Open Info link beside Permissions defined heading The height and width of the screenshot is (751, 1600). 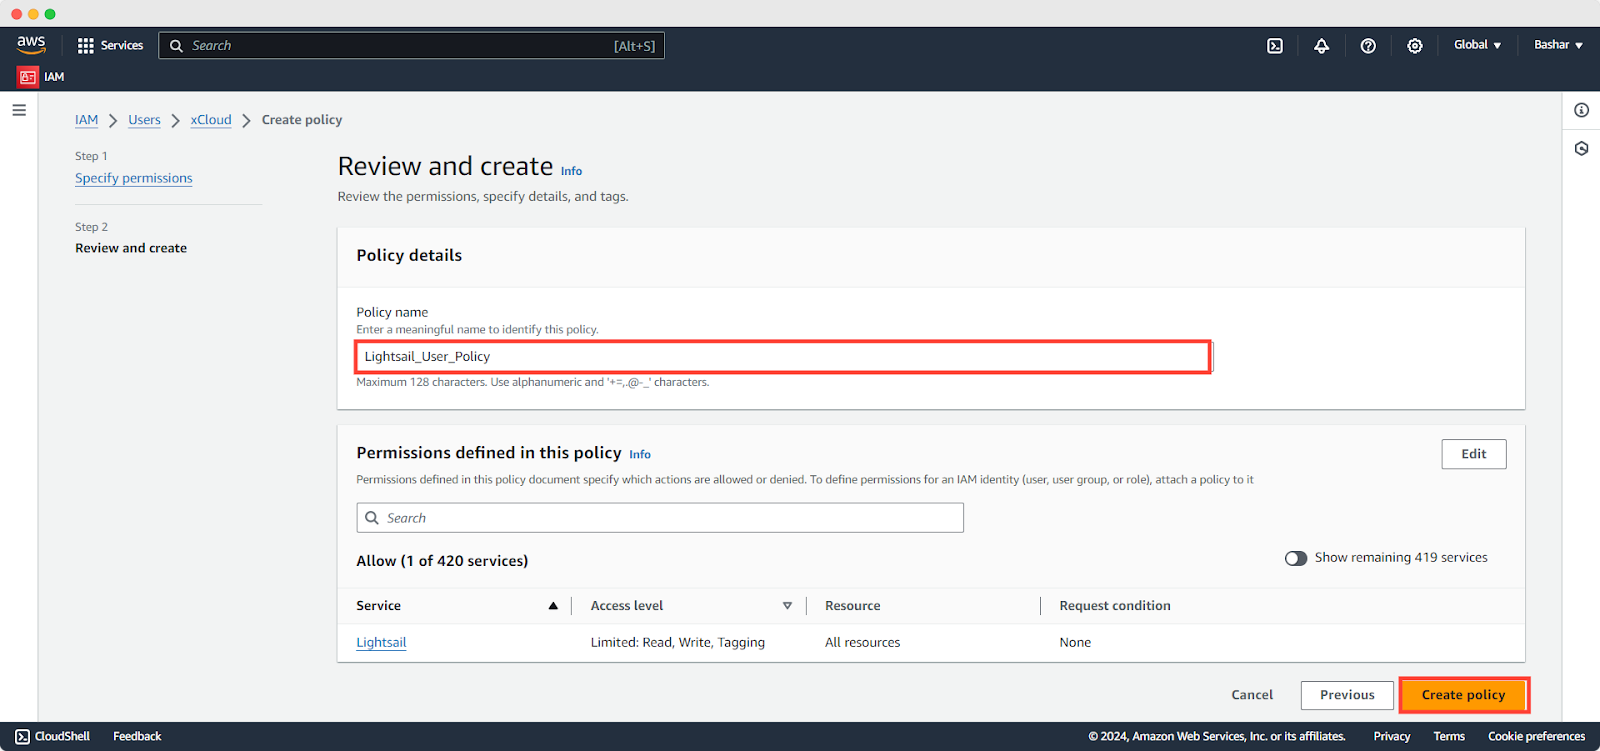point(640,454)
